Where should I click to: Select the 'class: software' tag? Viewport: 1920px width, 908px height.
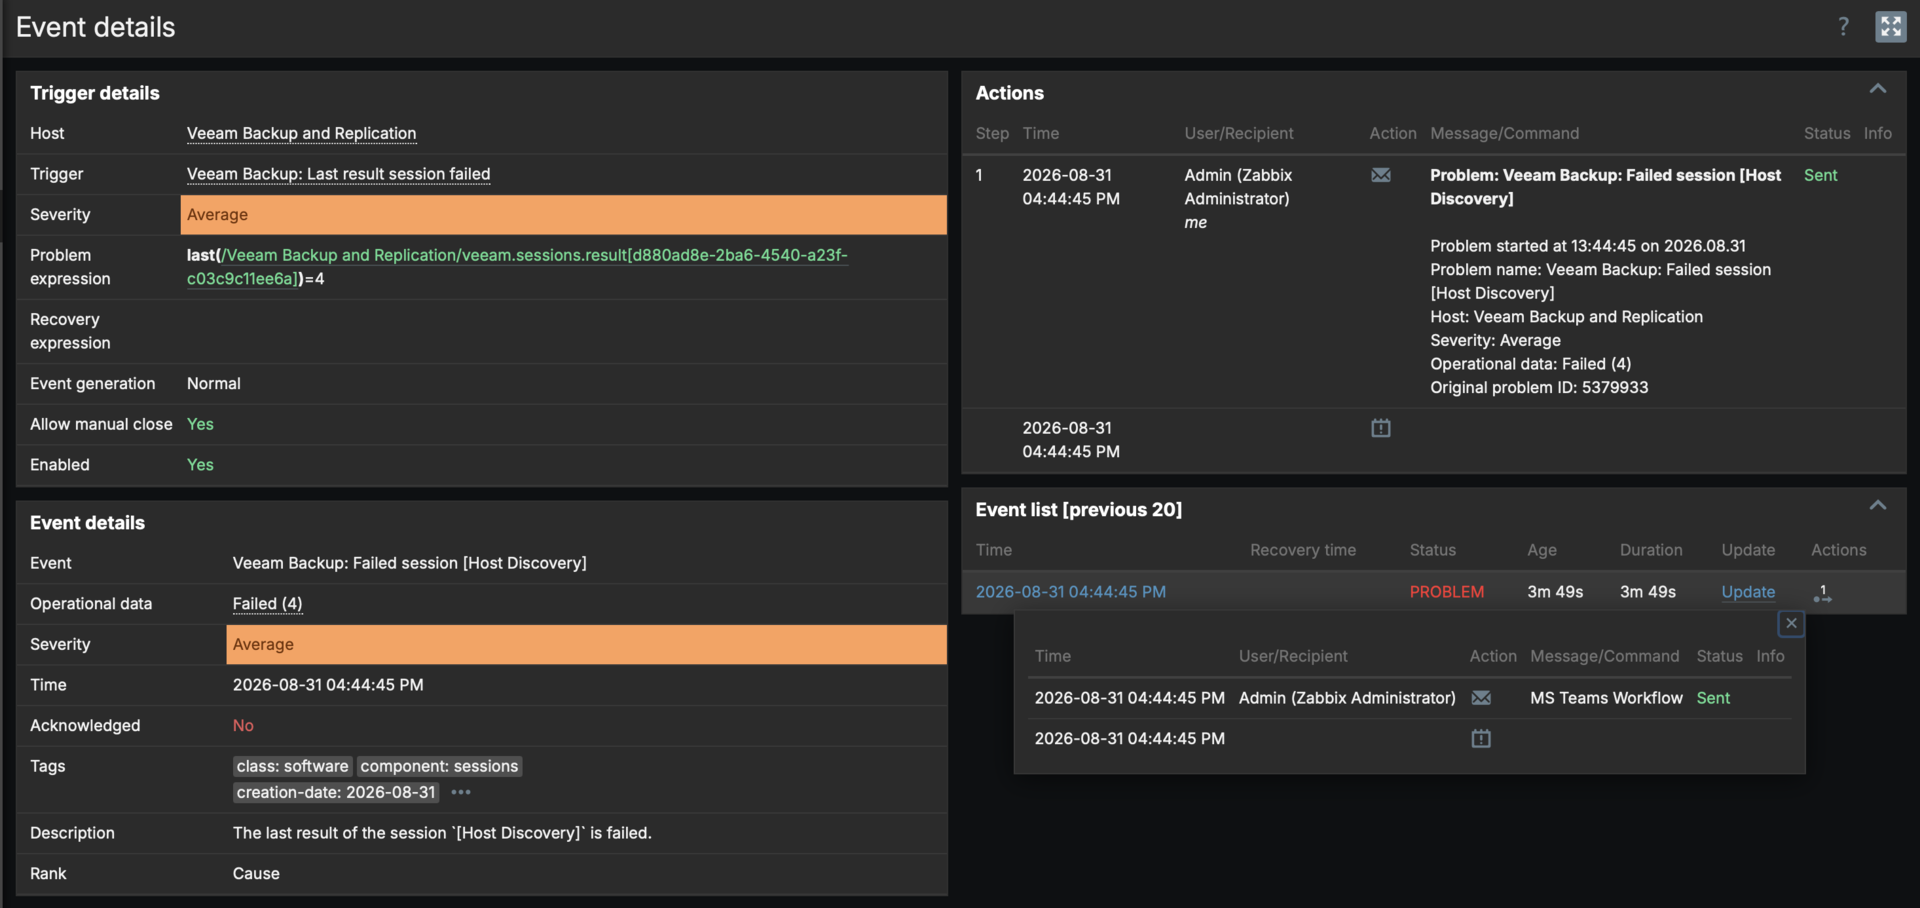coord(292,766)
